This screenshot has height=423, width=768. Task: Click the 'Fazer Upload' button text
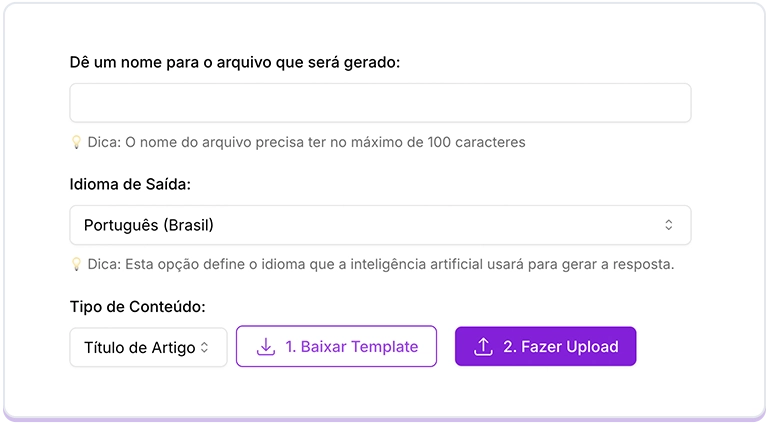561,347
